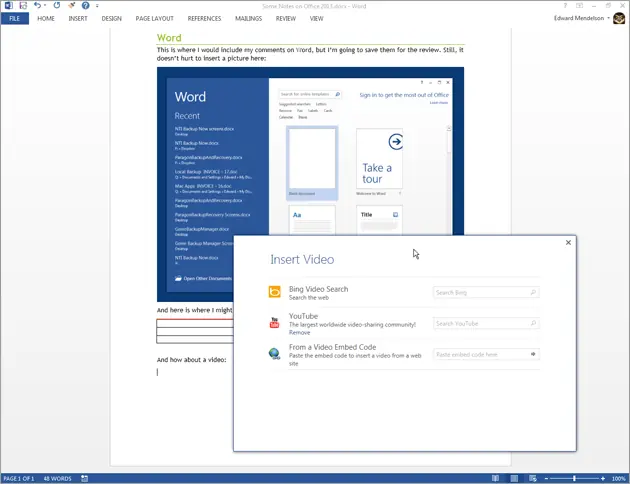Switch to the PAGE LAYOUT ribbon tab
630x484 pixels.
tap(155, 18)
